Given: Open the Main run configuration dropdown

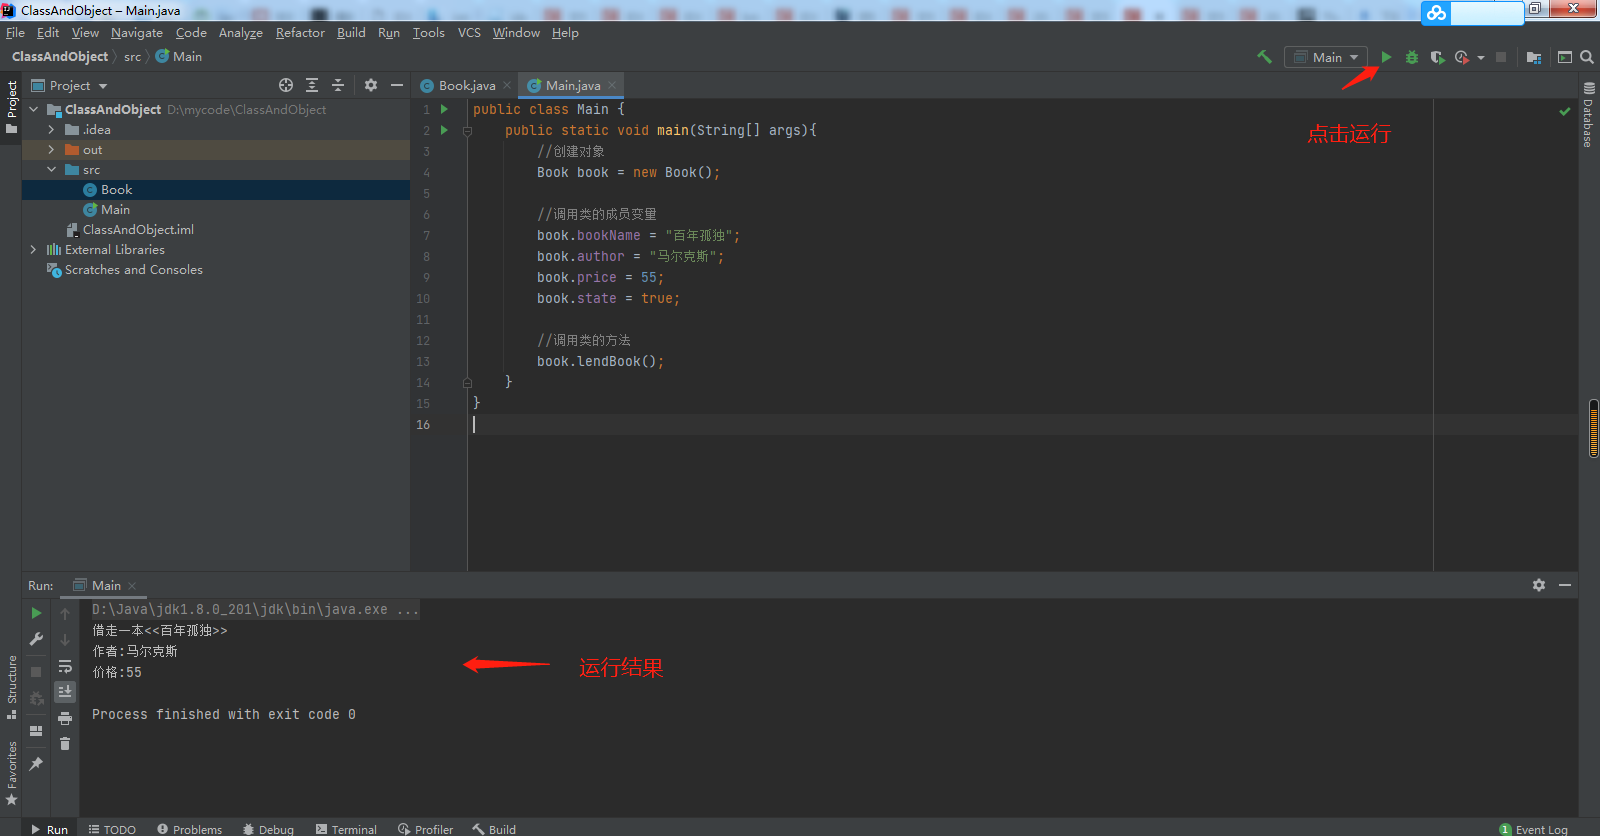Looking at the screenshot, I should point(1327,57).
